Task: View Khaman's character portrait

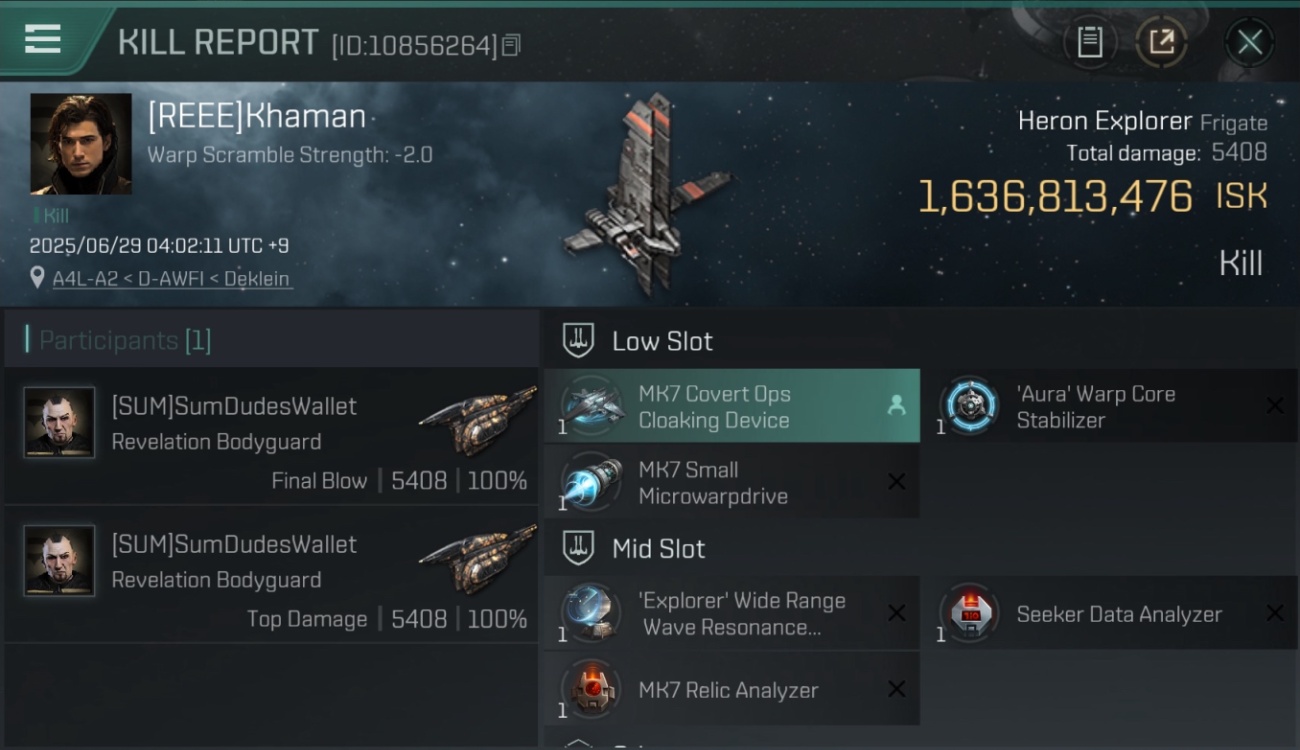Action: coord(80,143)
